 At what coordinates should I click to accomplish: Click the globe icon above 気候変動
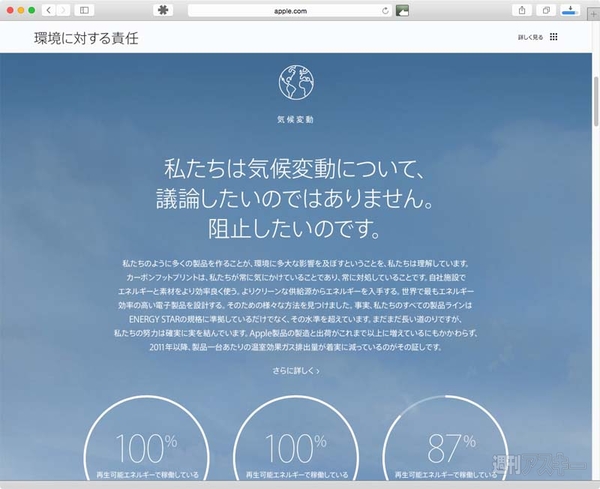pyautogui.click(x=296, y=82)
